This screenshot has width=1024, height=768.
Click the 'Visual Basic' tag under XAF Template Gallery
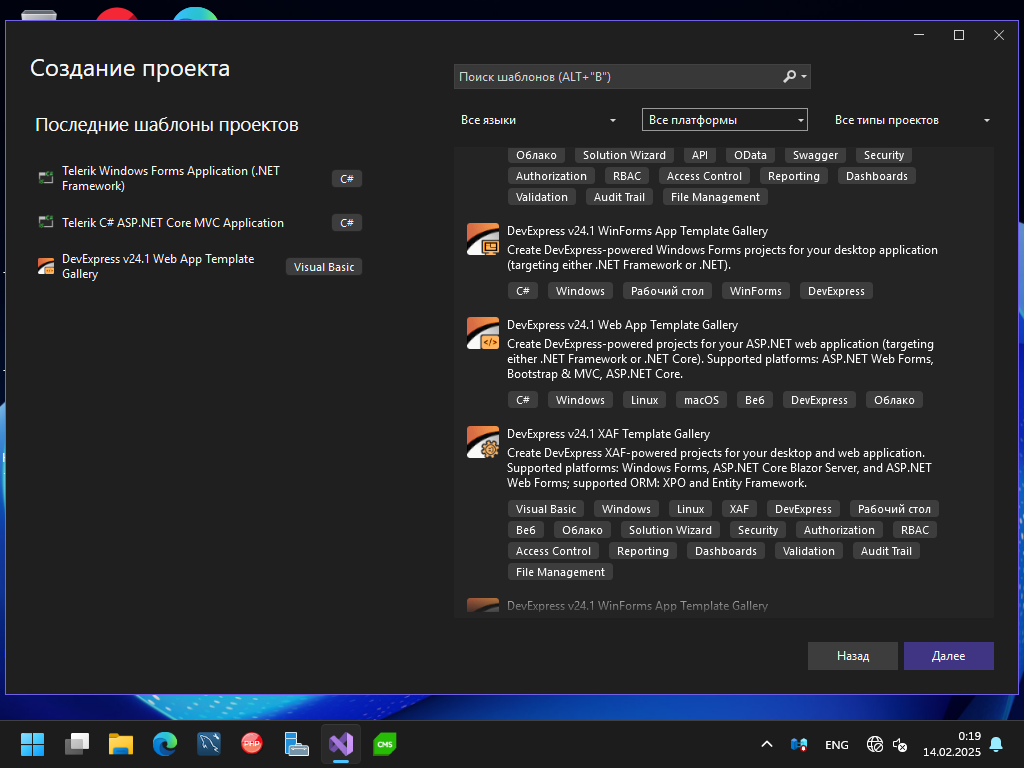(546, 509)
